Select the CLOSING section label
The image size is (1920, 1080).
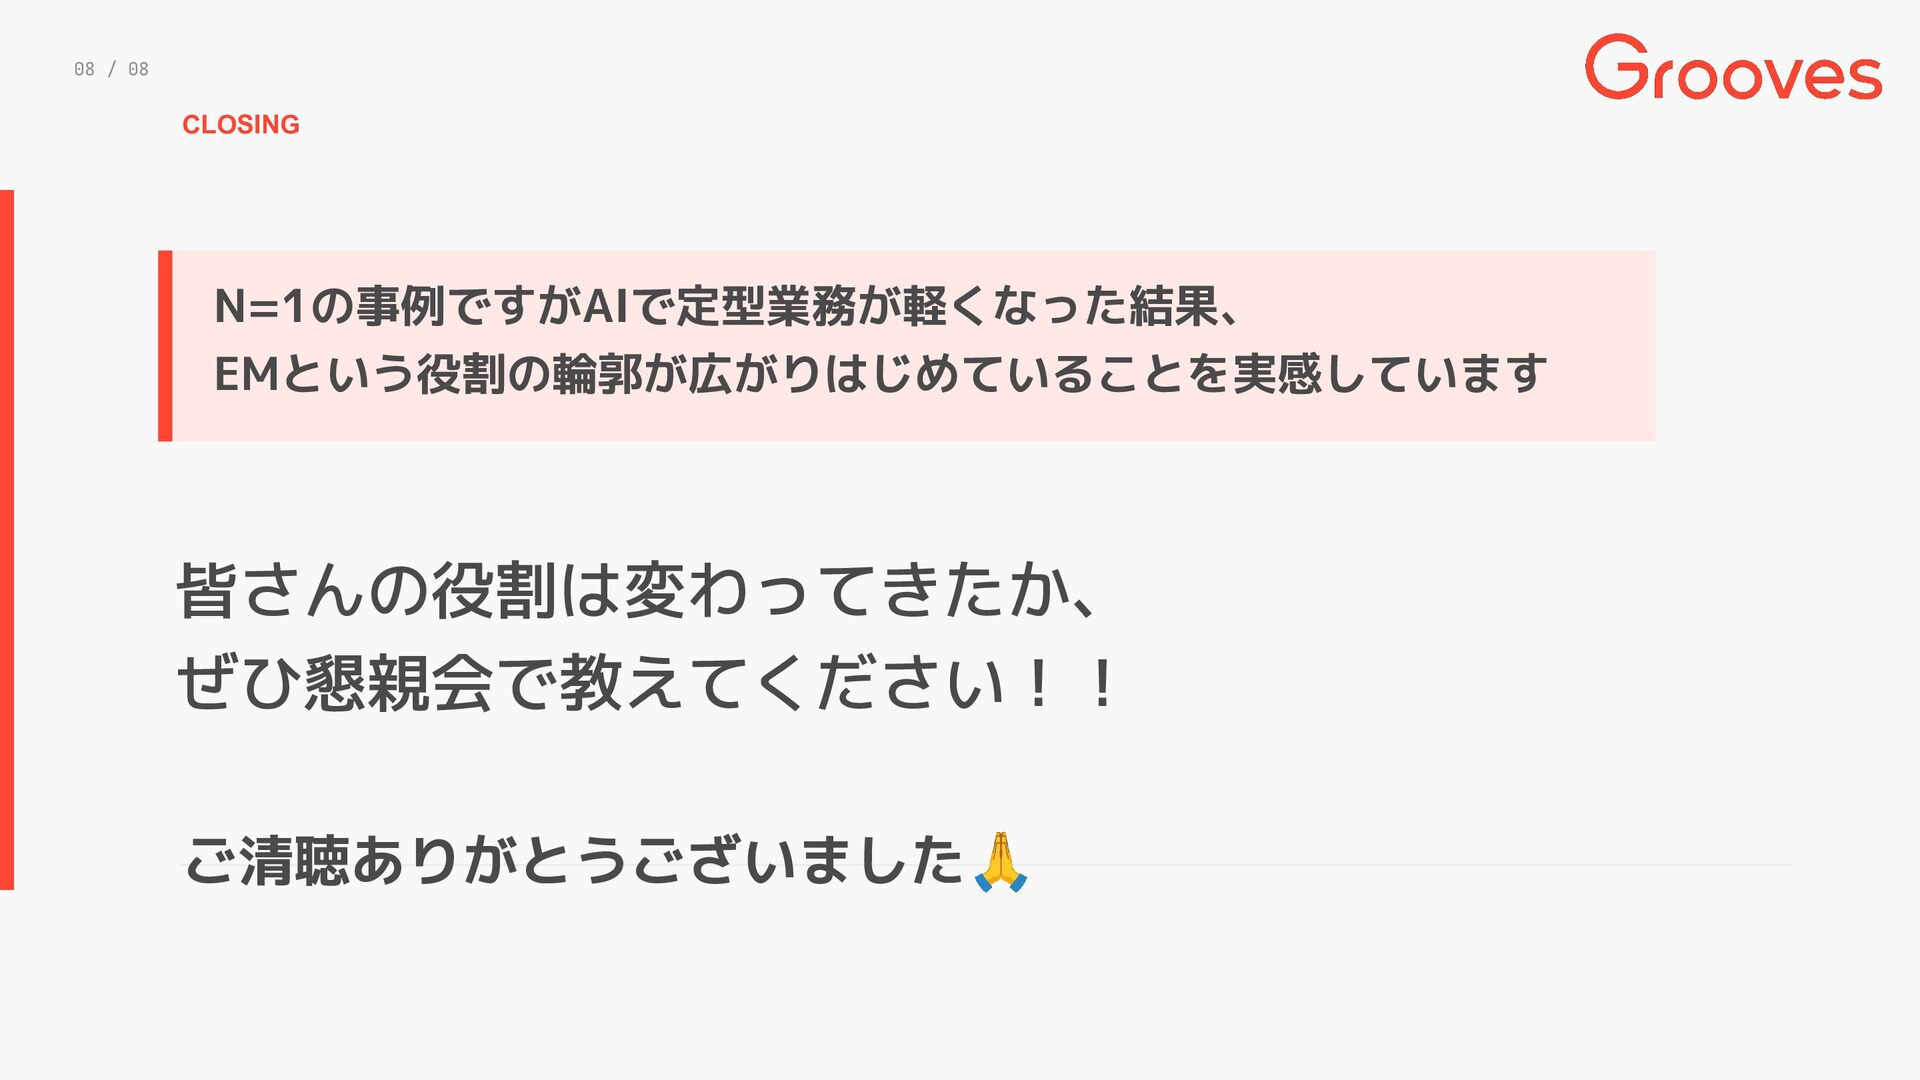241,124
